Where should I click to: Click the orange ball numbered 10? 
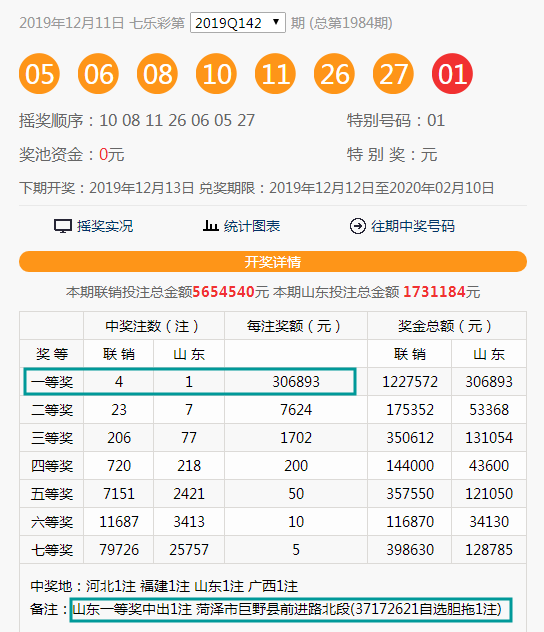coord(216,74)
